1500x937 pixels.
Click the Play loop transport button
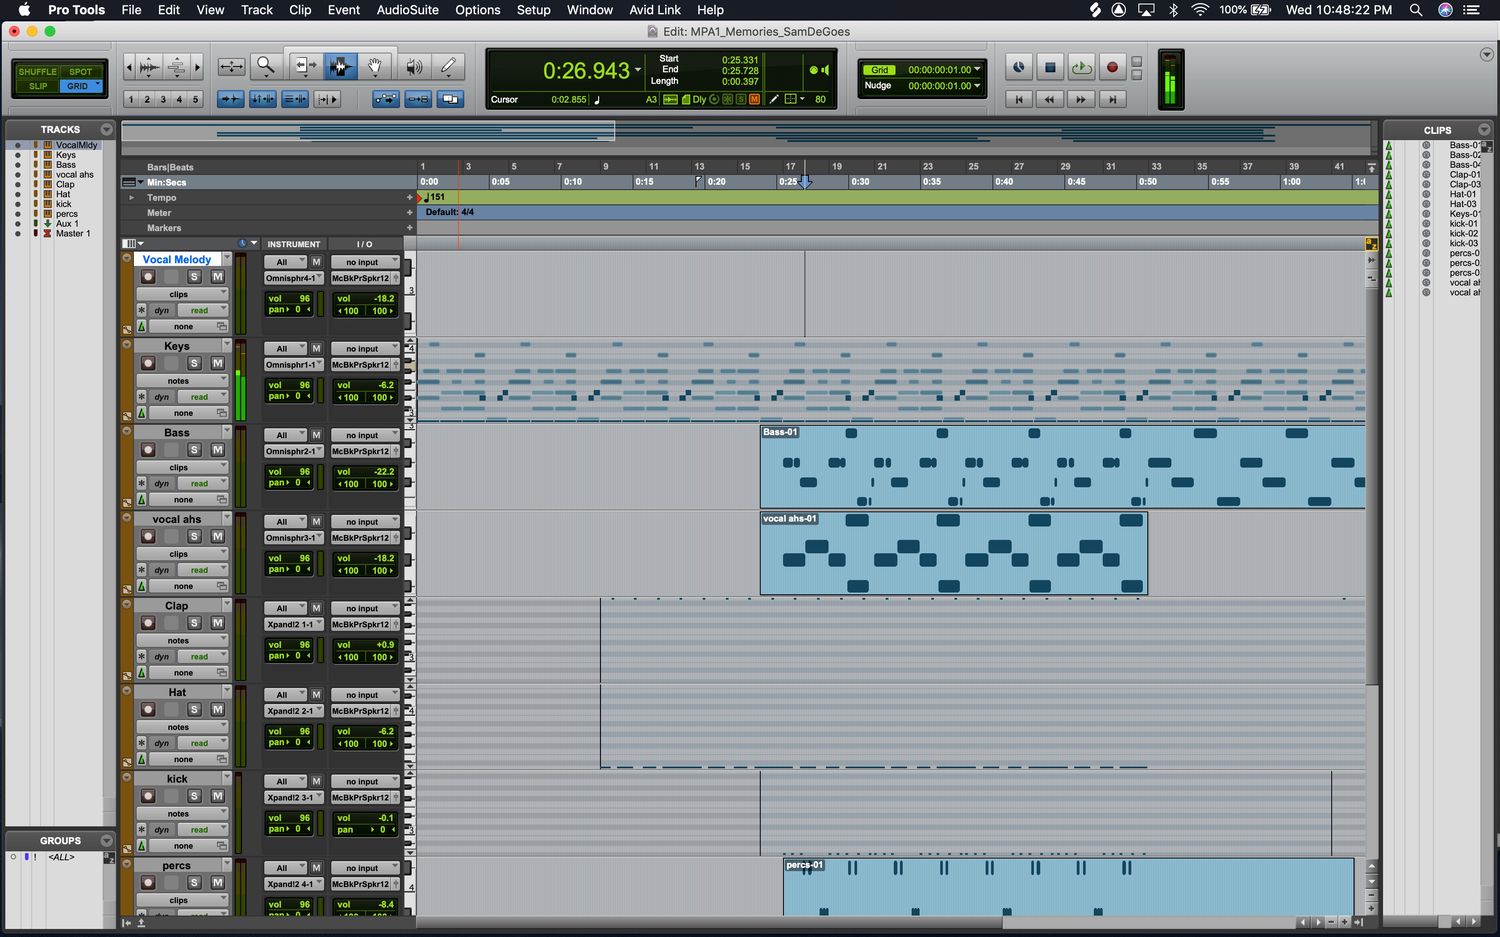[x=1081, y=67]
